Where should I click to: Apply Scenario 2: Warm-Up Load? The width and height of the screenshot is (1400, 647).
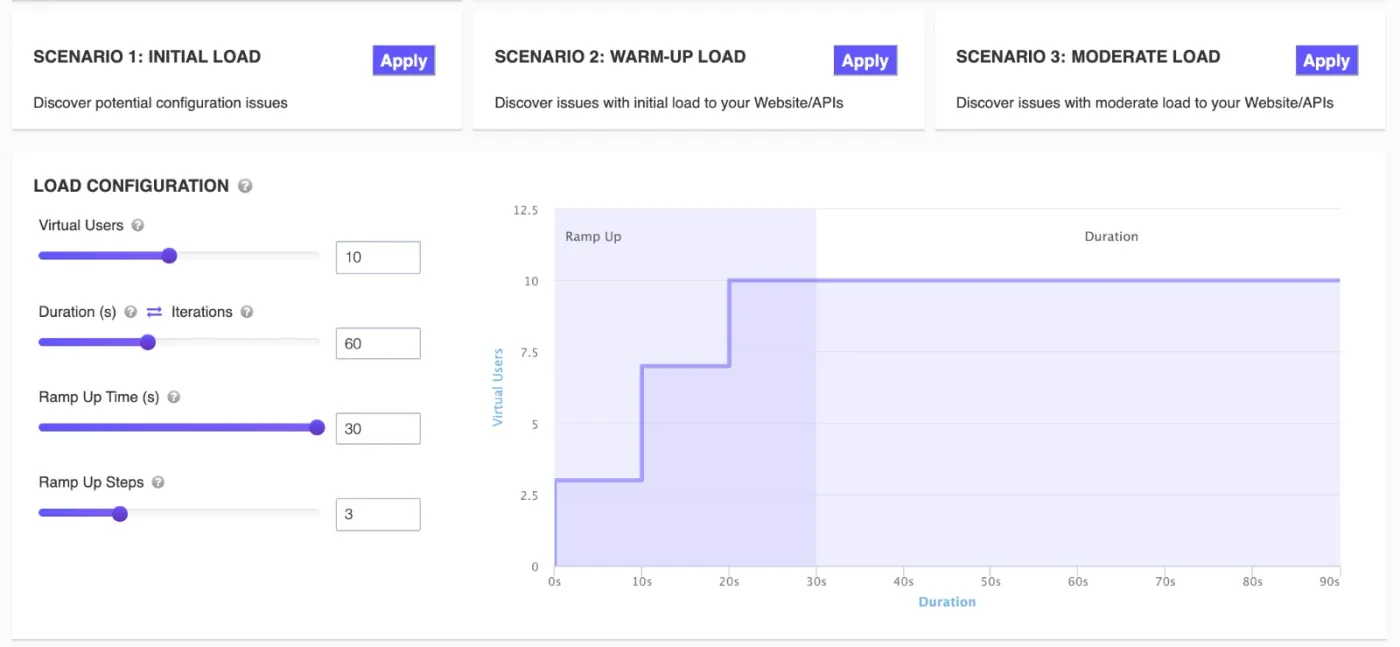pos(865,61)
